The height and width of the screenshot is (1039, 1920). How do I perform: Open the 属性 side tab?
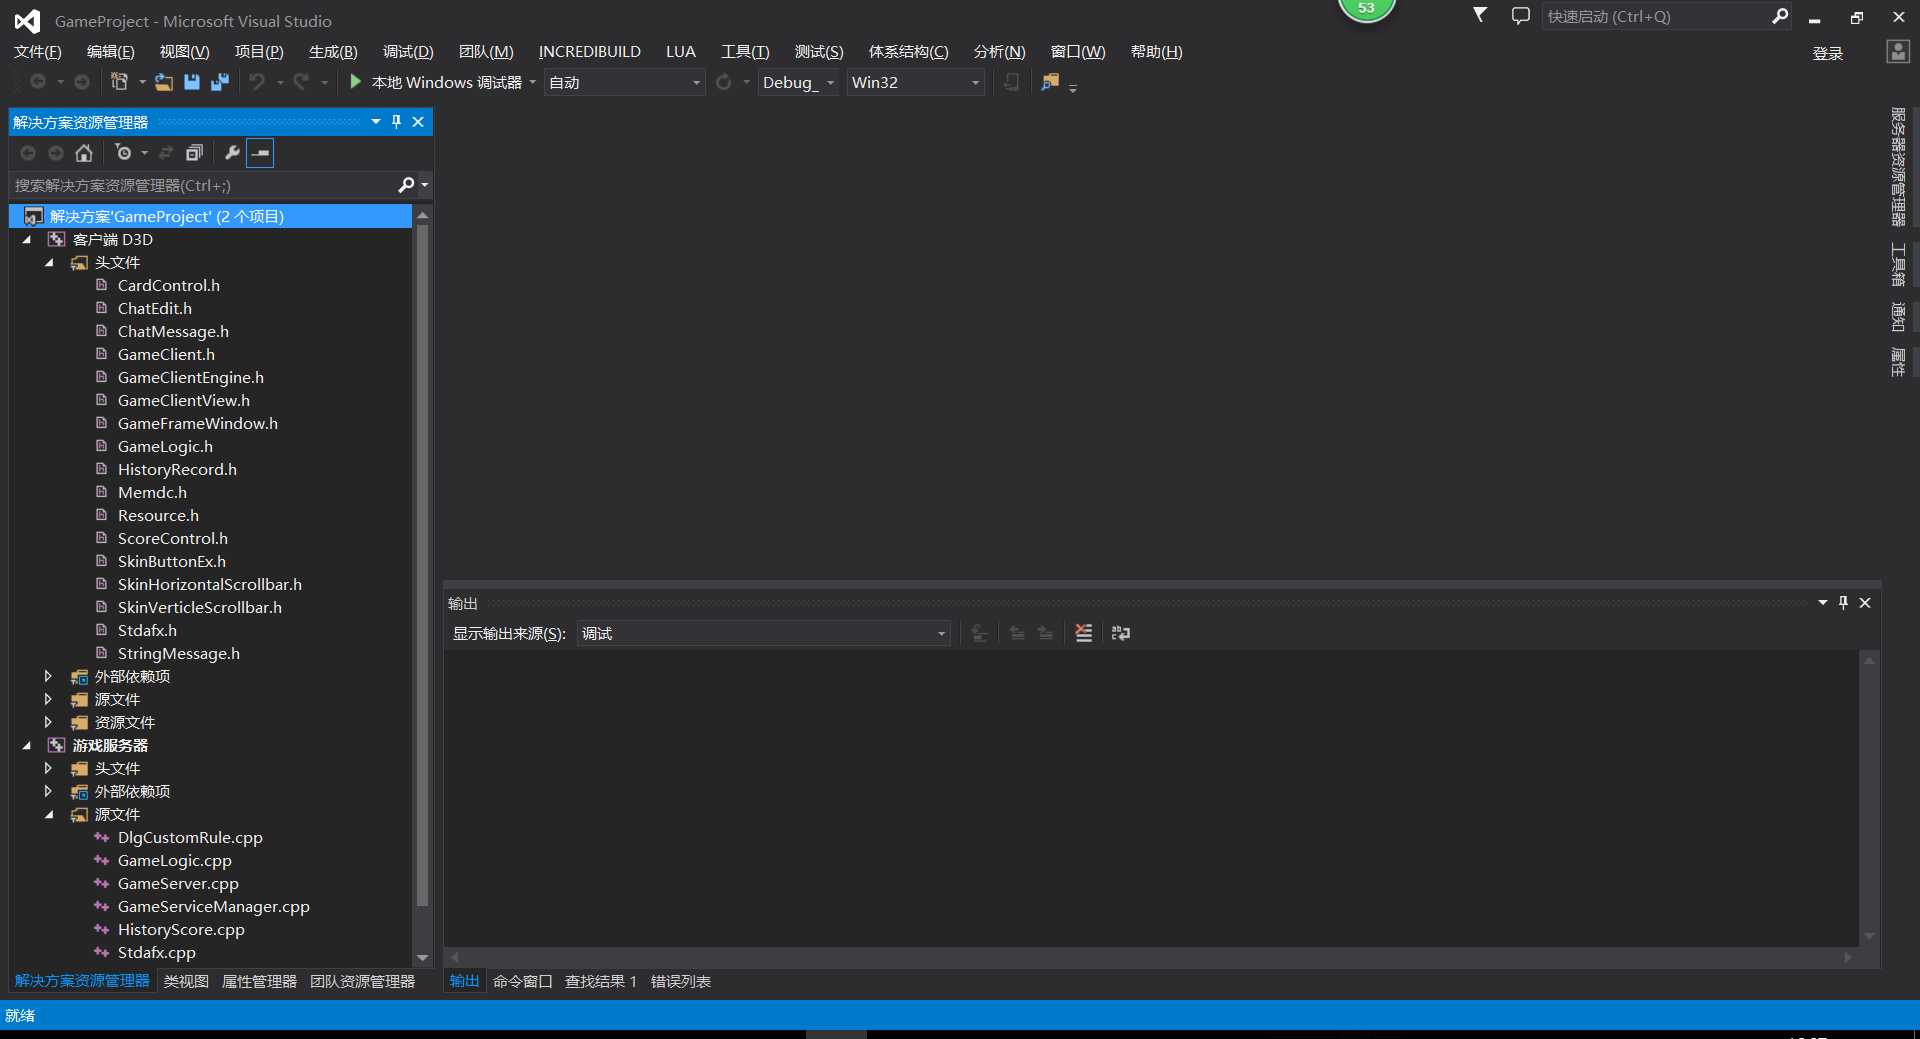[x=1897, y=361]
